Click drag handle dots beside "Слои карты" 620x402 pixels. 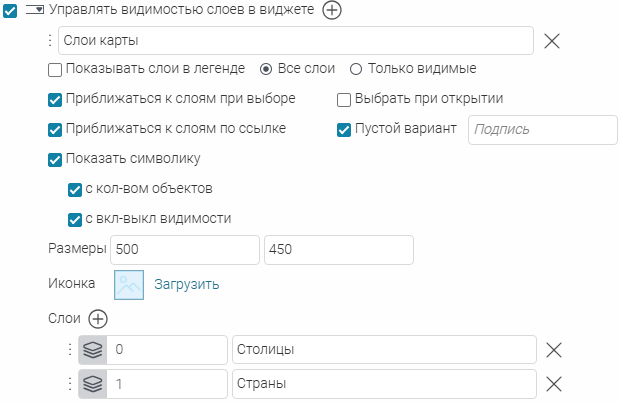50,40
